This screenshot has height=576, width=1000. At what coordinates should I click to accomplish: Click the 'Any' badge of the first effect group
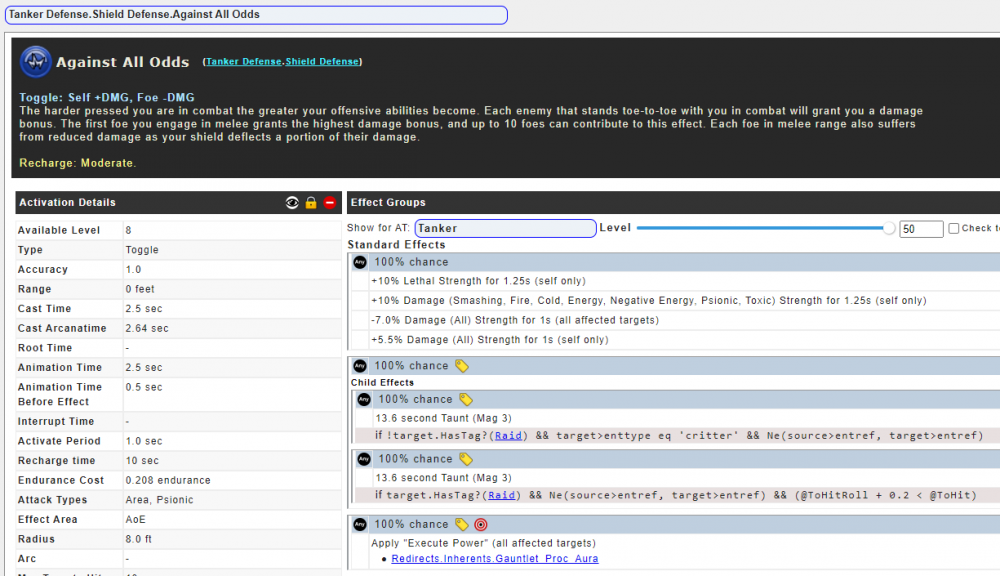(360, 262)
